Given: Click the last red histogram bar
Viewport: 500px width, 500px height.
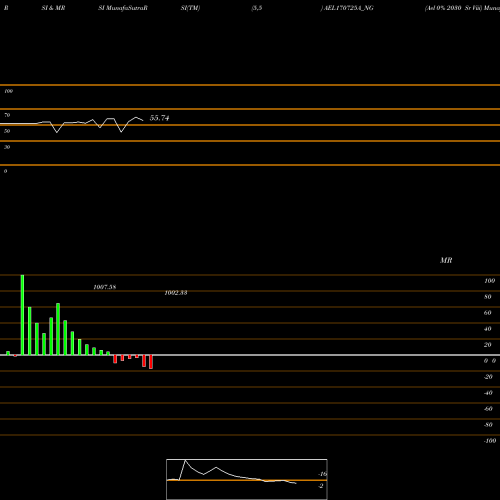Looking at the screenshot, I should coord(151,362).
